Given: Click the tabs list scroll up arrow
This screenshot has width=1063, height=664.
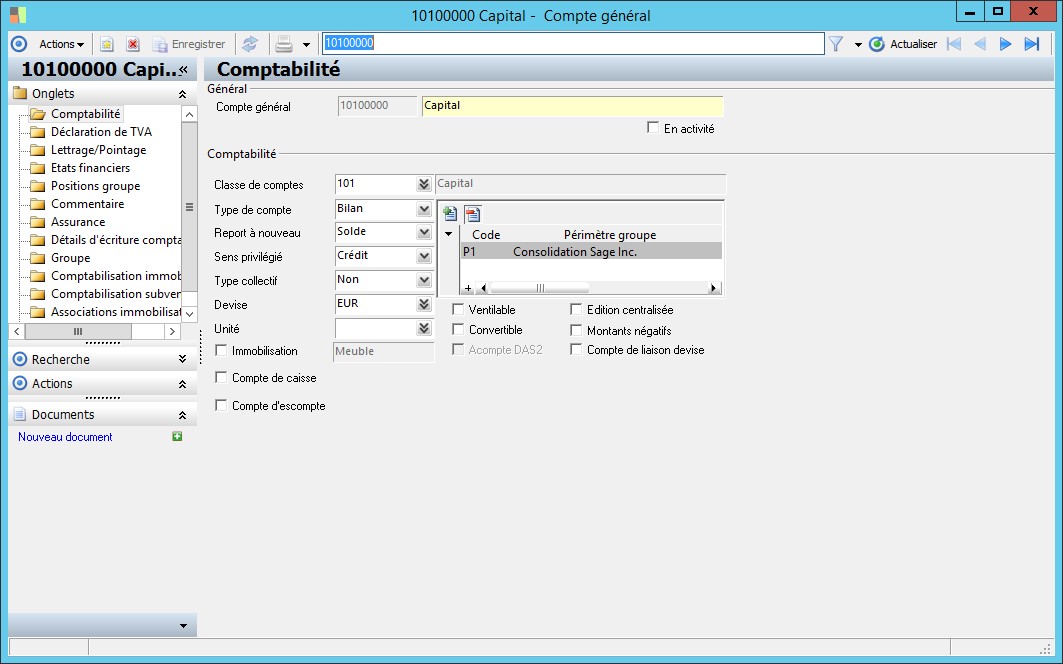Looking at the screenshot, I should pos(189,114).
